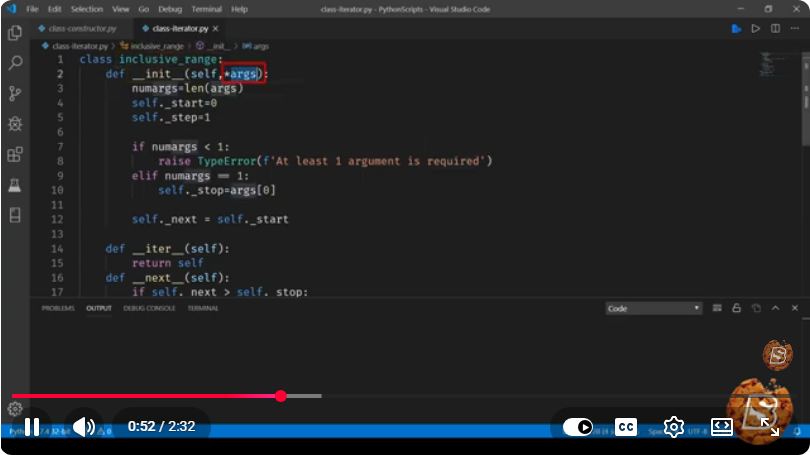Switch to the PROBLEMS panel tab
810x455 pixels.
tap(58, 308)
